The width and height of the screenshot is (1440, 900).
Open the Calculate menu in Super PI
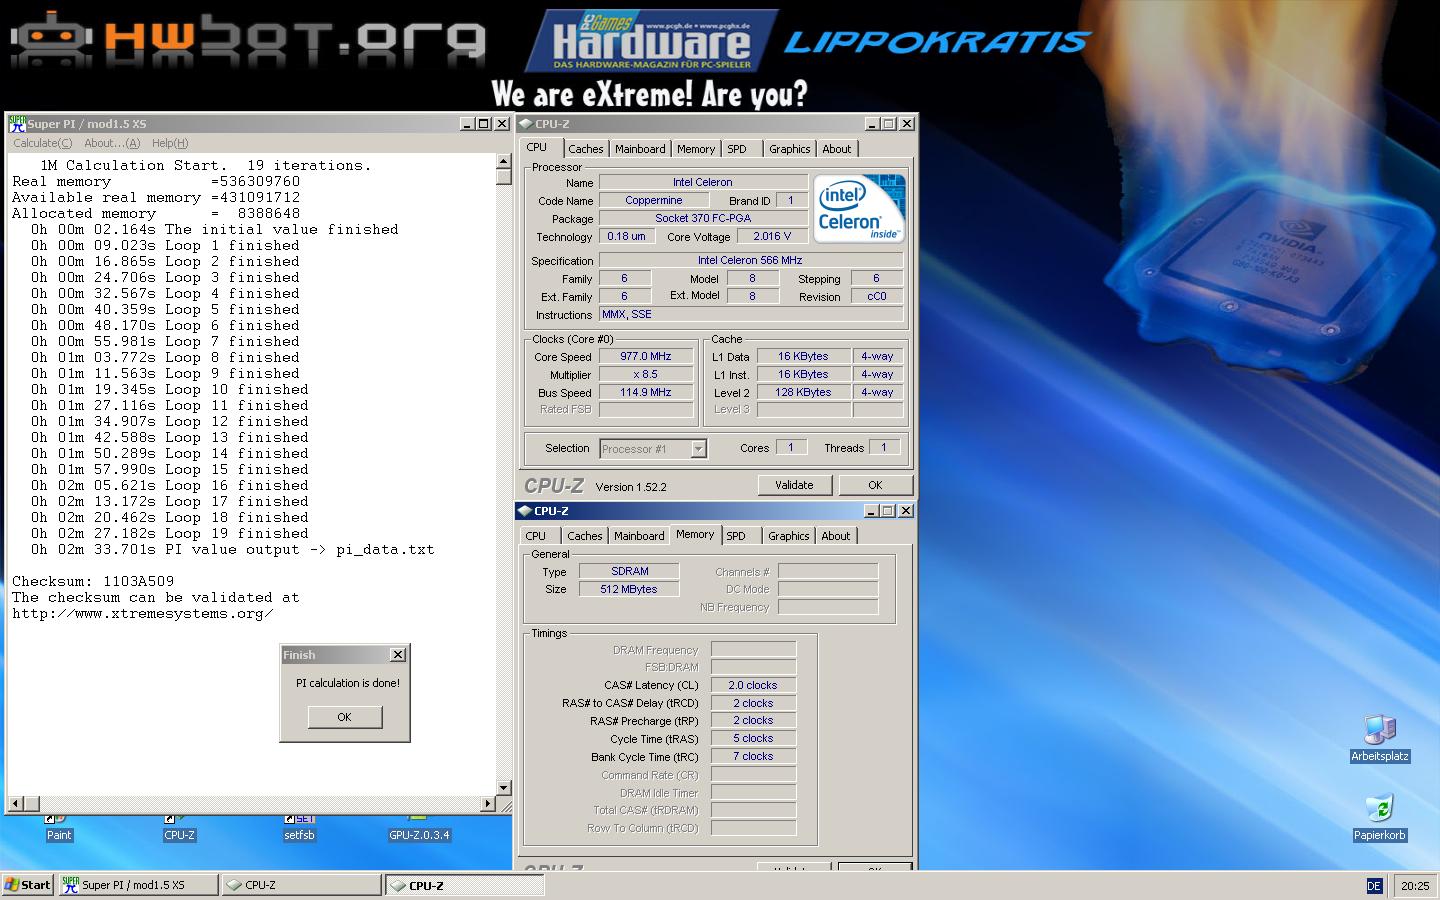(42, 143)
